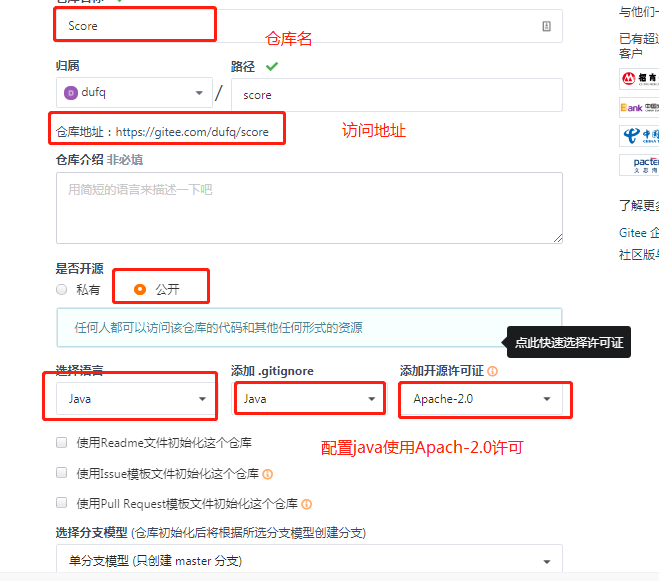This screenshot has height=581, width=659.
Task: Click the info icon beside 添加开源许可证
Action: tap(493, 371)
